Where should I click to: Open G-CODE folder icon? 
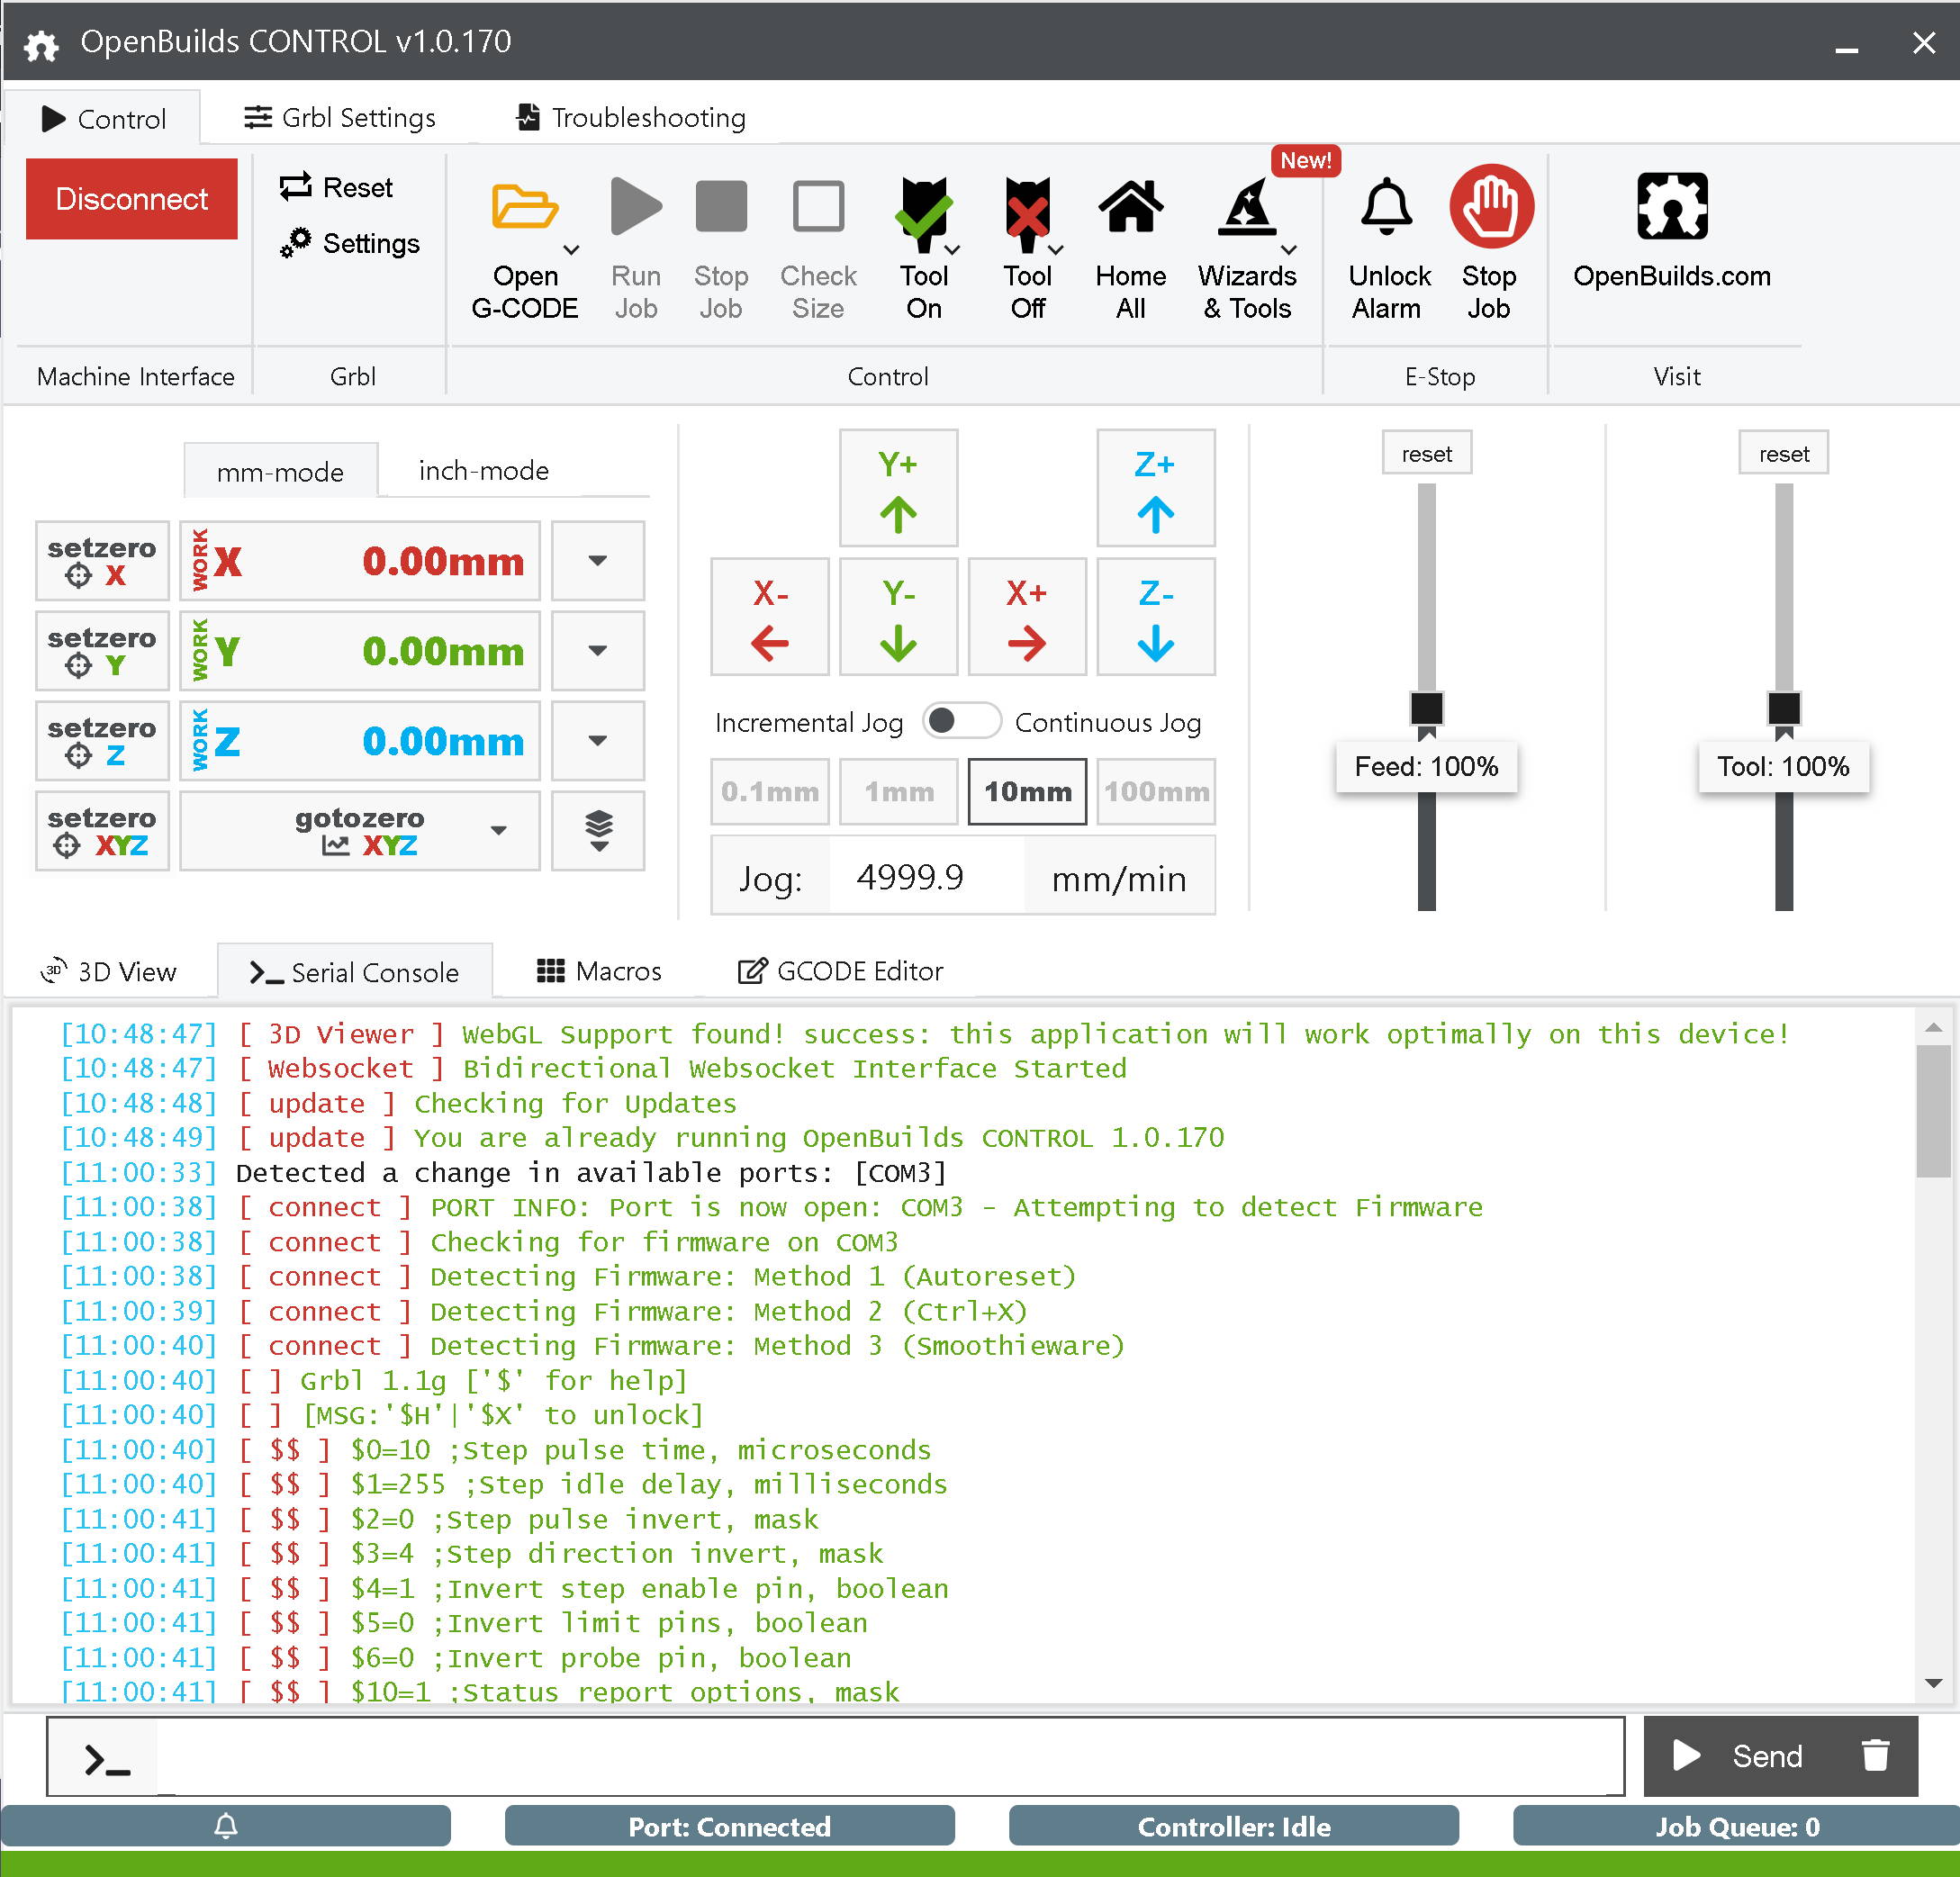click(x=524, y=208)
